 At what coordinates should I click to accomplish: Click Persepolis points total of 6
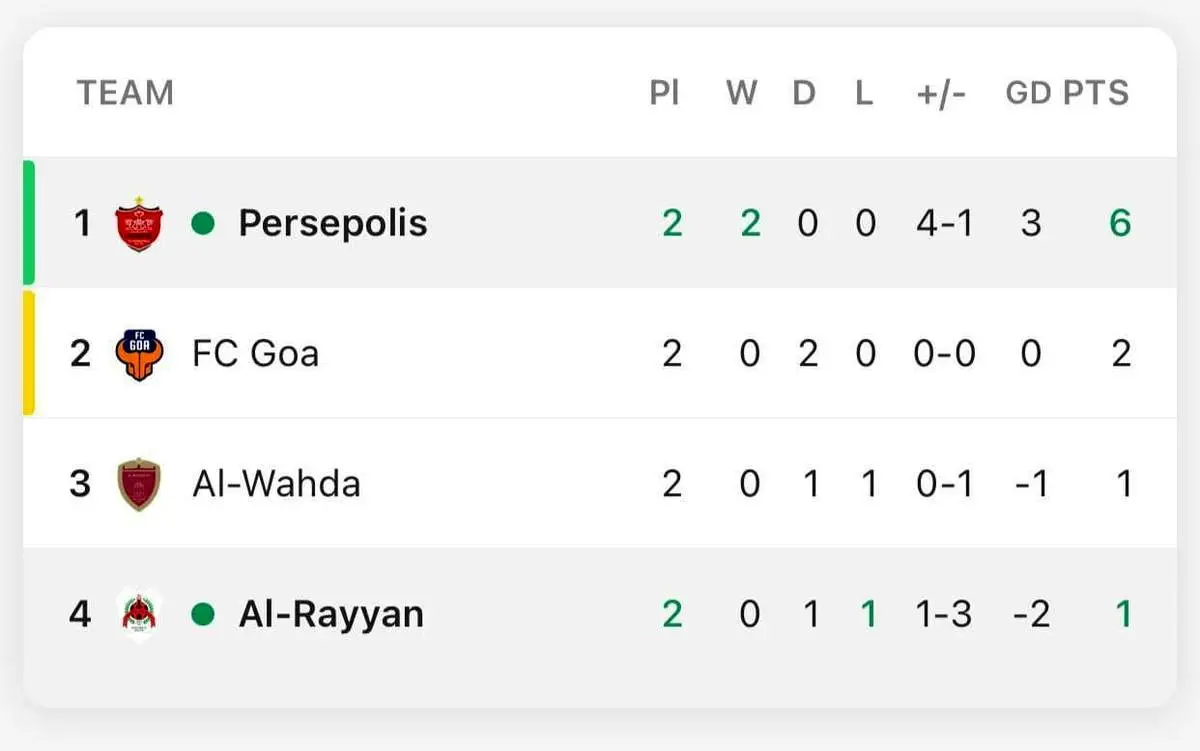tap(1120, 223)
